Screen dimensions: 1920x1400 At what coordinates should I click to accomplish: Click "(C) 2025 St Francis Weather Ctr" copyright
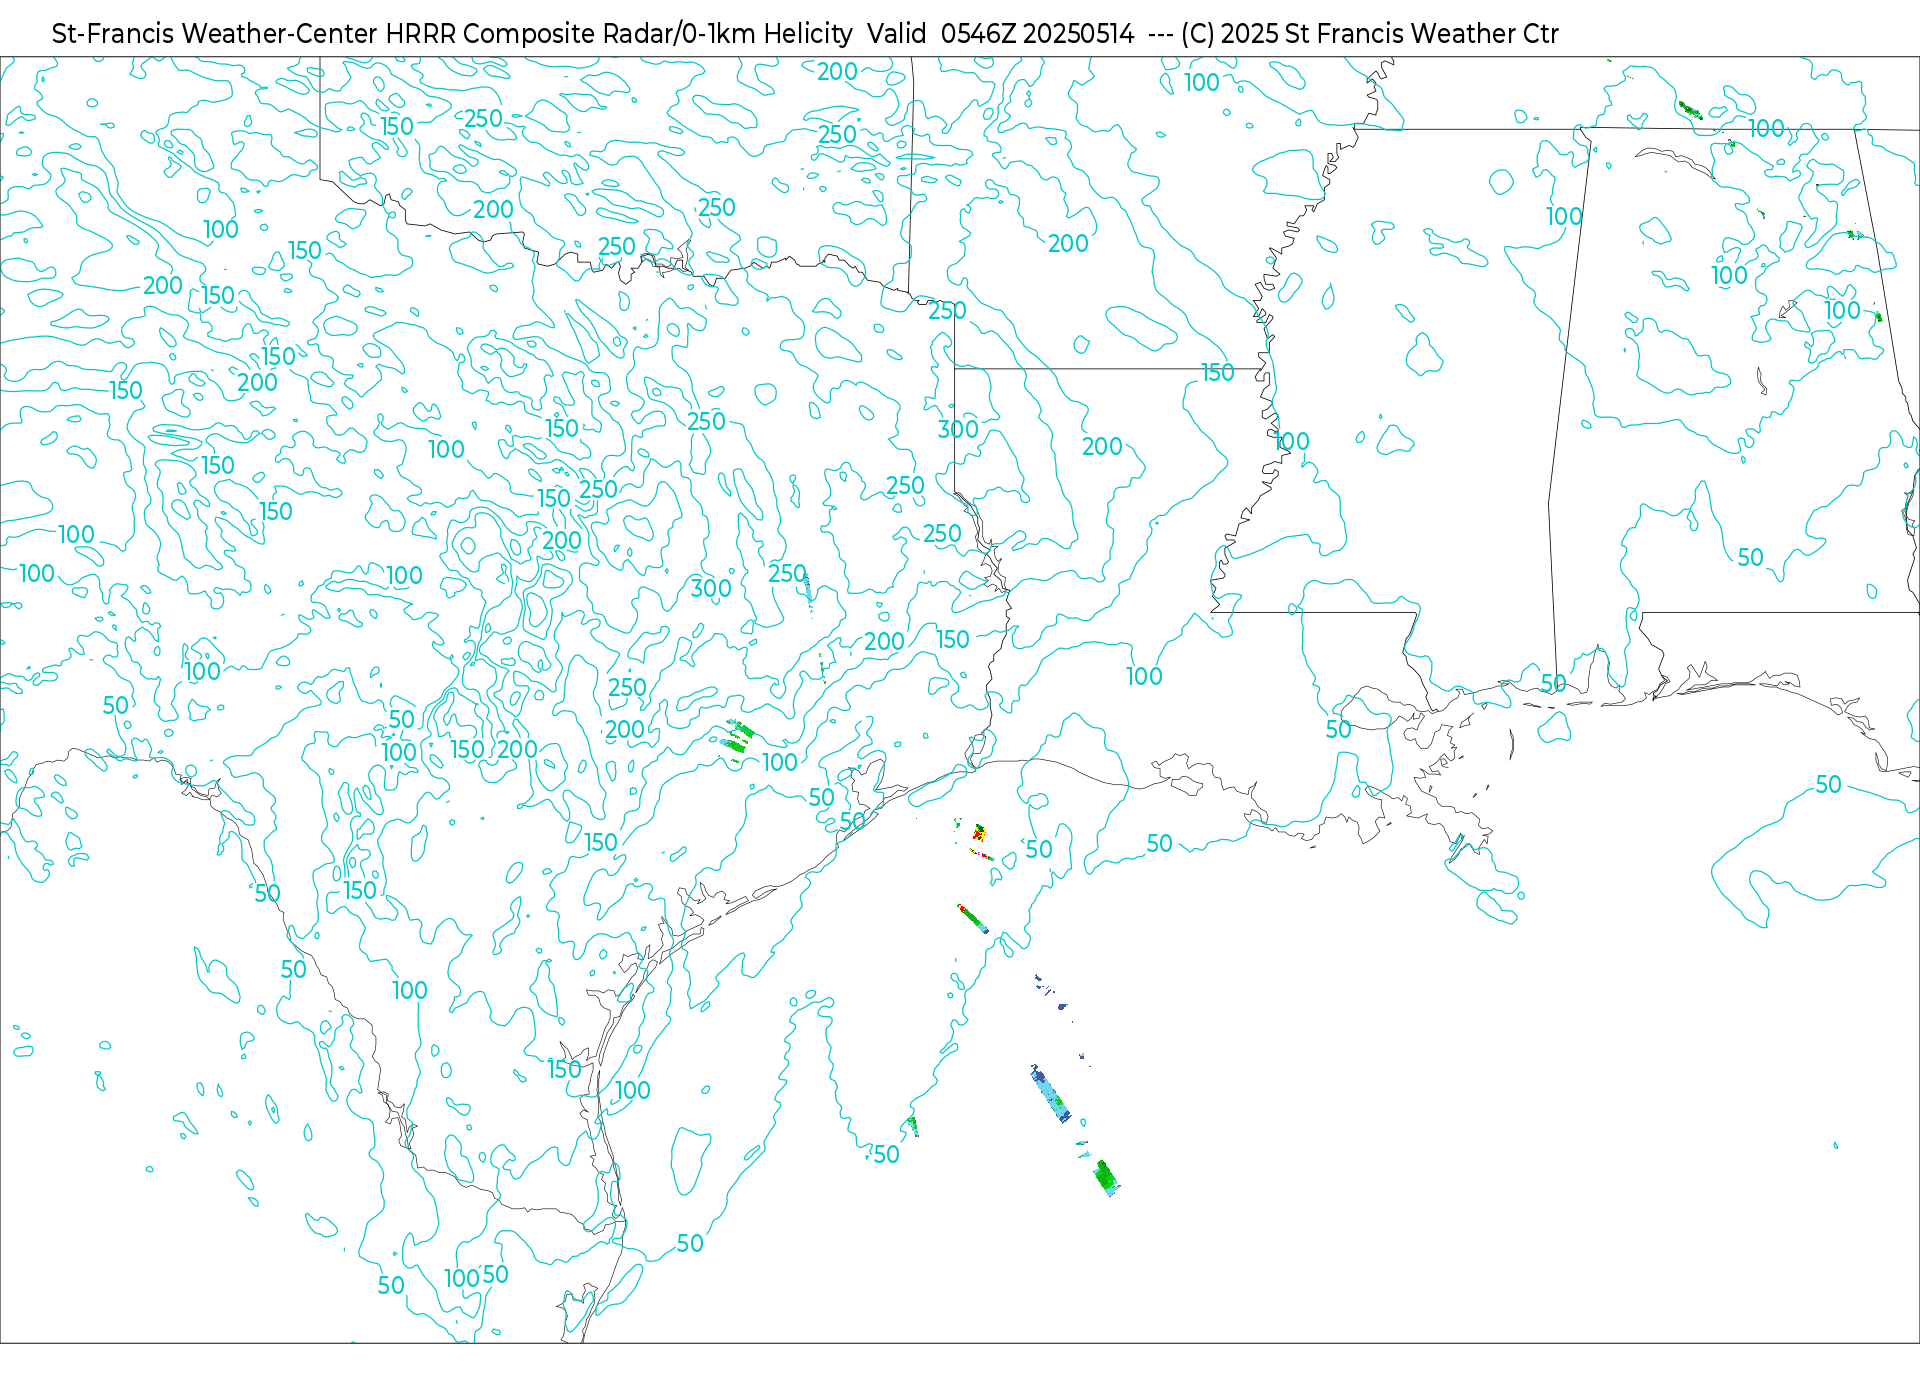coord(1369,34)
